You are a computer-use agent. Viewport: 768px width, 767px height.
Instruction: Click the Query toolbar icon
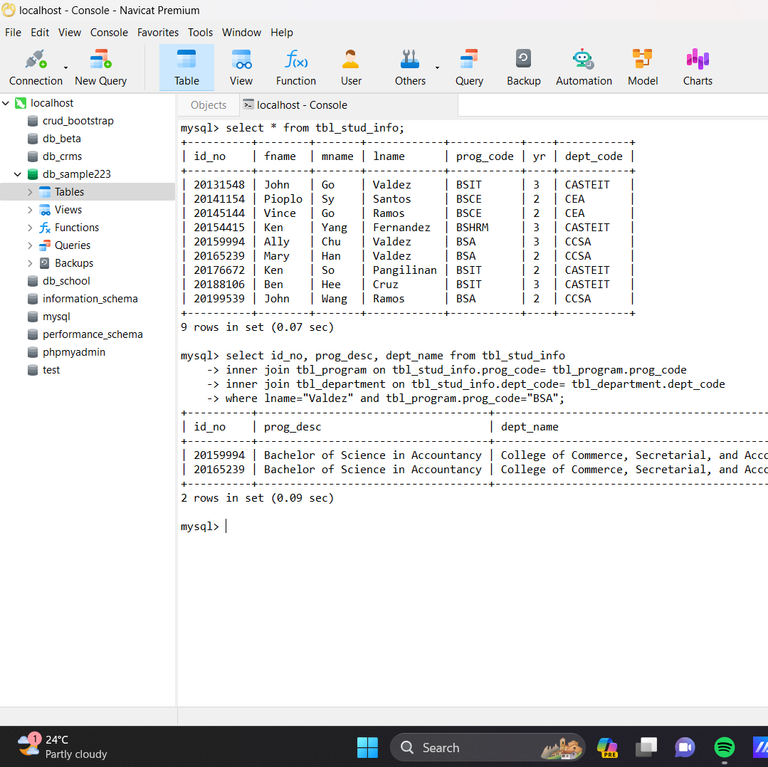(x=469, y=67)
